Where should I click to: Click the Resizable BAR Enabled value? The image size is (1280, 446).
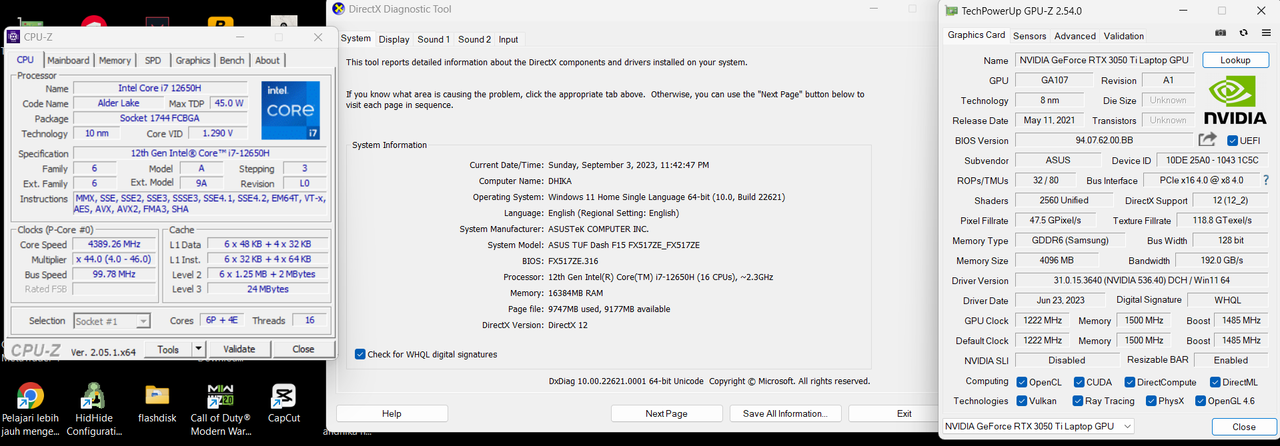point(1230,360)
